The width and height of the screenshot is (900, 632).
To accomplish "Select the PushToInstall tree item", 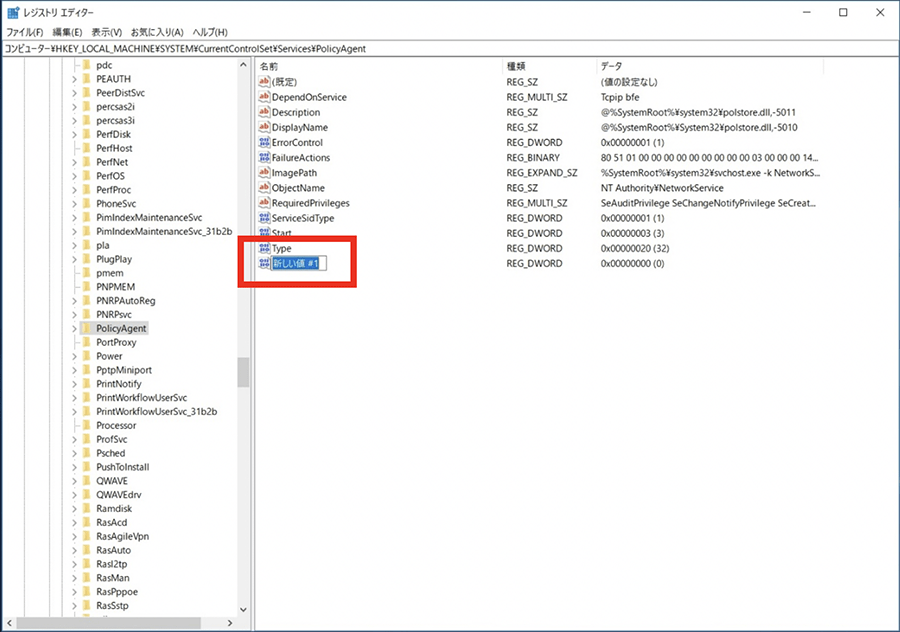I will [123, 467].
